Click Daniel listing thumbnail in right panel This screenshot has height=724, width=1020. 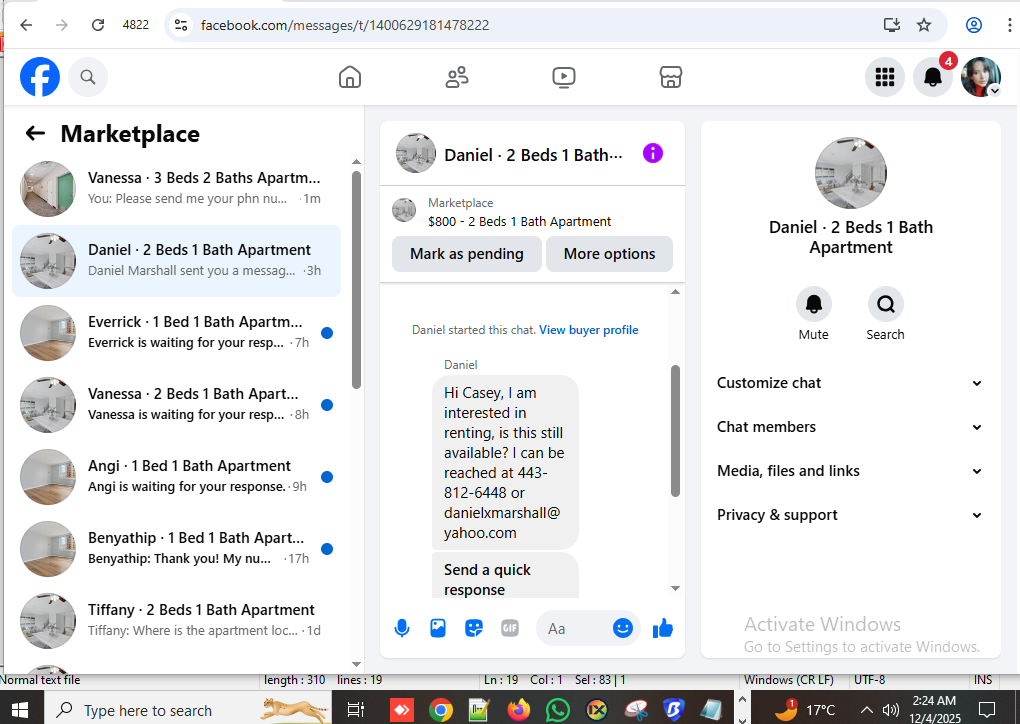(850, 173)
